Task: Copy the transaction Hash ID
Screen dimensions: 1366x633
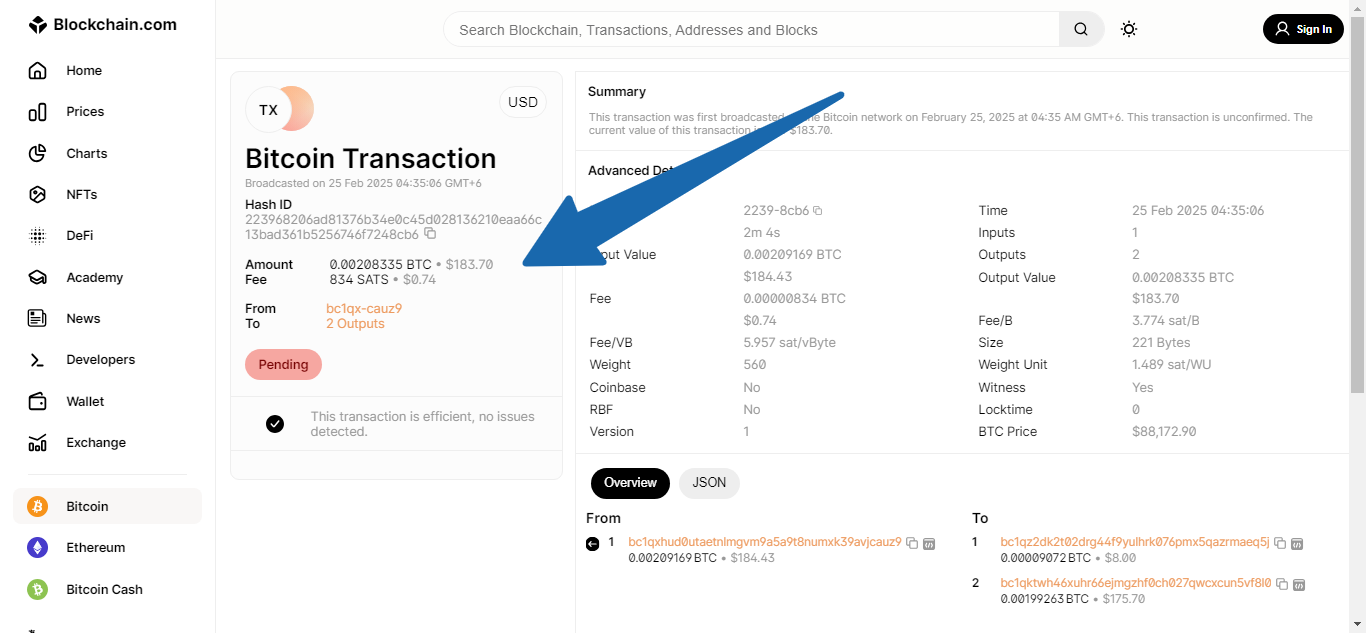Action: point(430,233)
